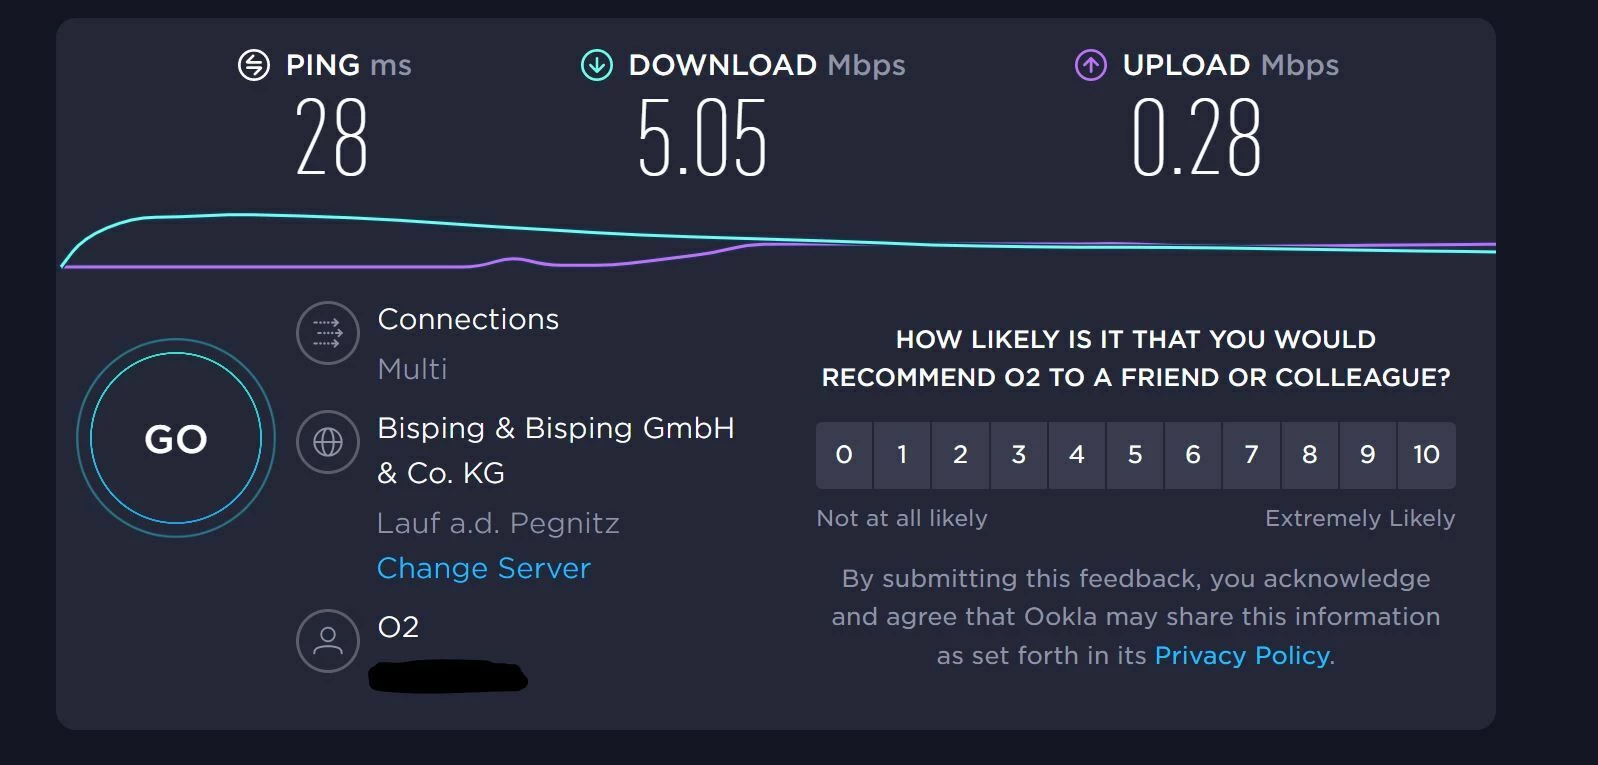
Task: Open the Privacy Policy link
Action: click(x=1242, y=655)
